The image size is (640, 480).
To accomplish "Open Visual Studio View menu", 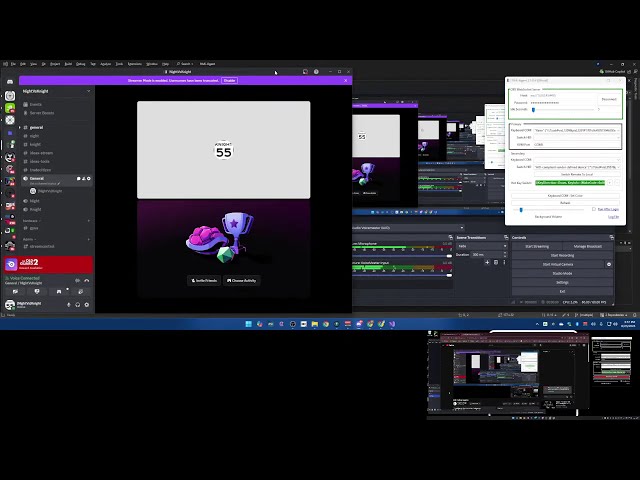I will click(x=33, y=64).
